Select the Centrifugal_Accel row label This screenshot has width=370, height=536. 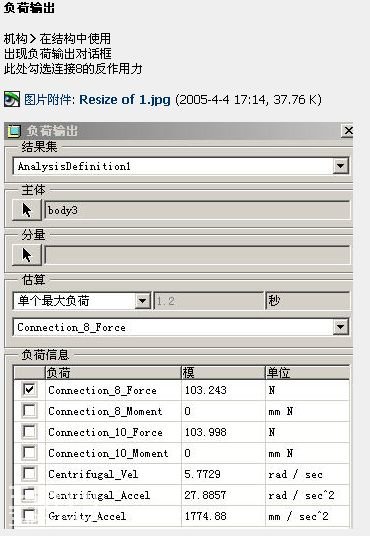click(99, 495)
